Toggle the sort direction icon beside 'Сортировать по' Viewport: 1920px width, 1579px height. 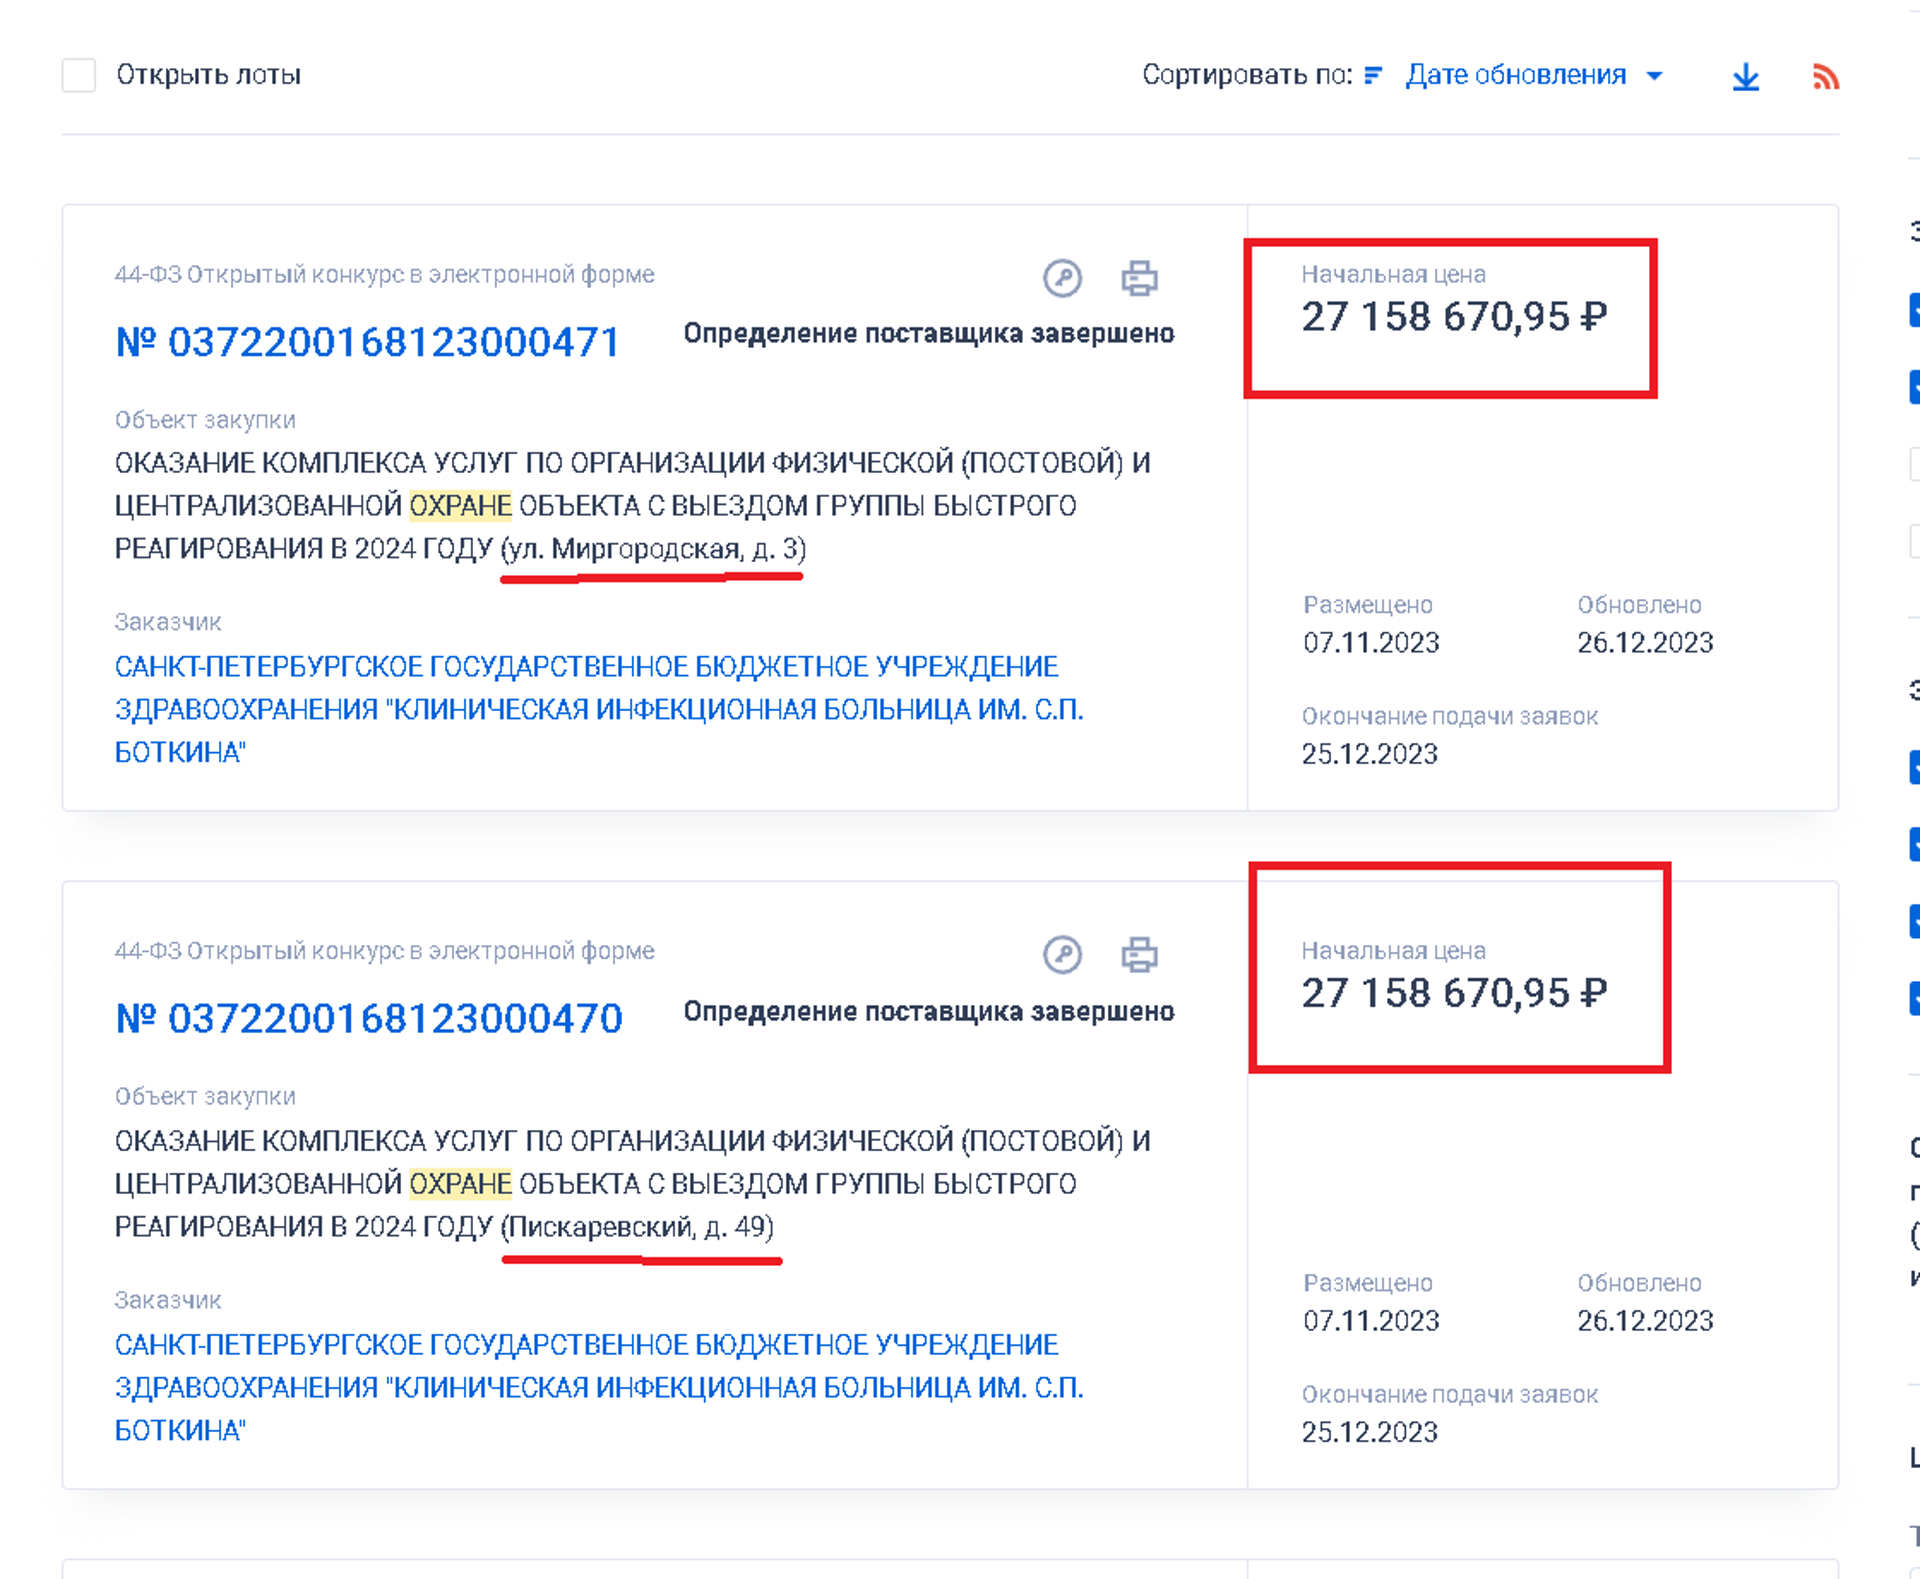click(1373, 75)
